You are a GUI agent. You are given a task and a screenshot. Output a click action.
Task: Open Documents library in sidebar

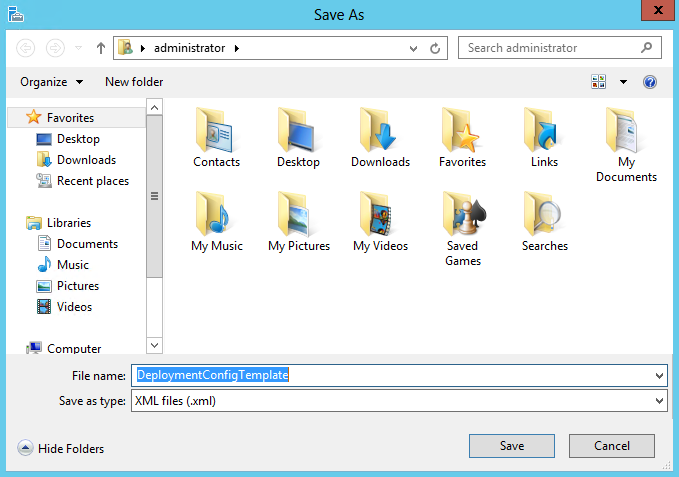tap(78, 244)
